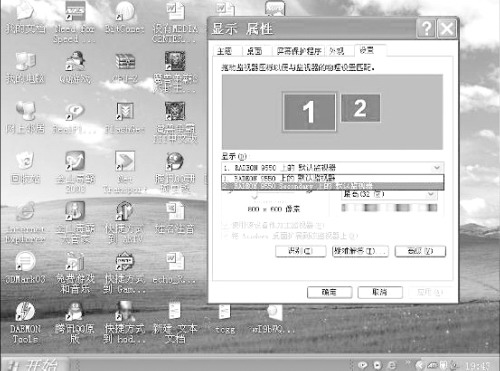The width and height of the screenshot is (500, 371).
Task: Open the 快捷方式到 Gam... shortcut
Action: click(x=125, y=272)
